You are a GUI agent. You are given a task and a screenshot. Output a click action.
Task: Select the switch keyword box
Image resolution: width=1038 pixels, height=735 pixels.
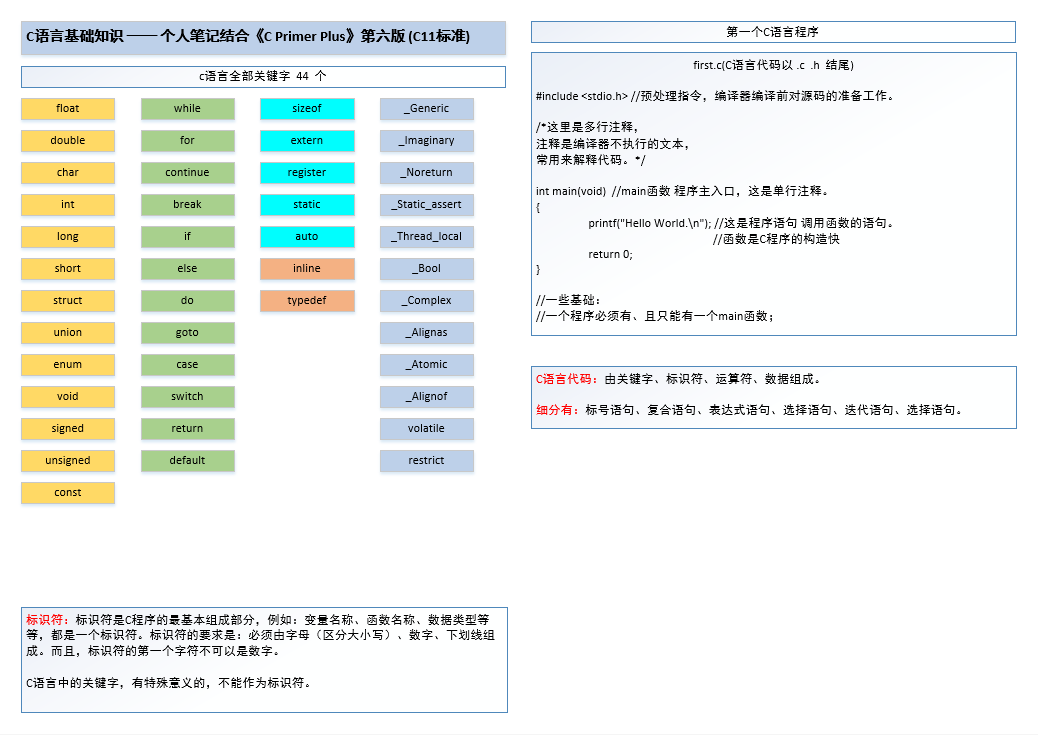187,397
